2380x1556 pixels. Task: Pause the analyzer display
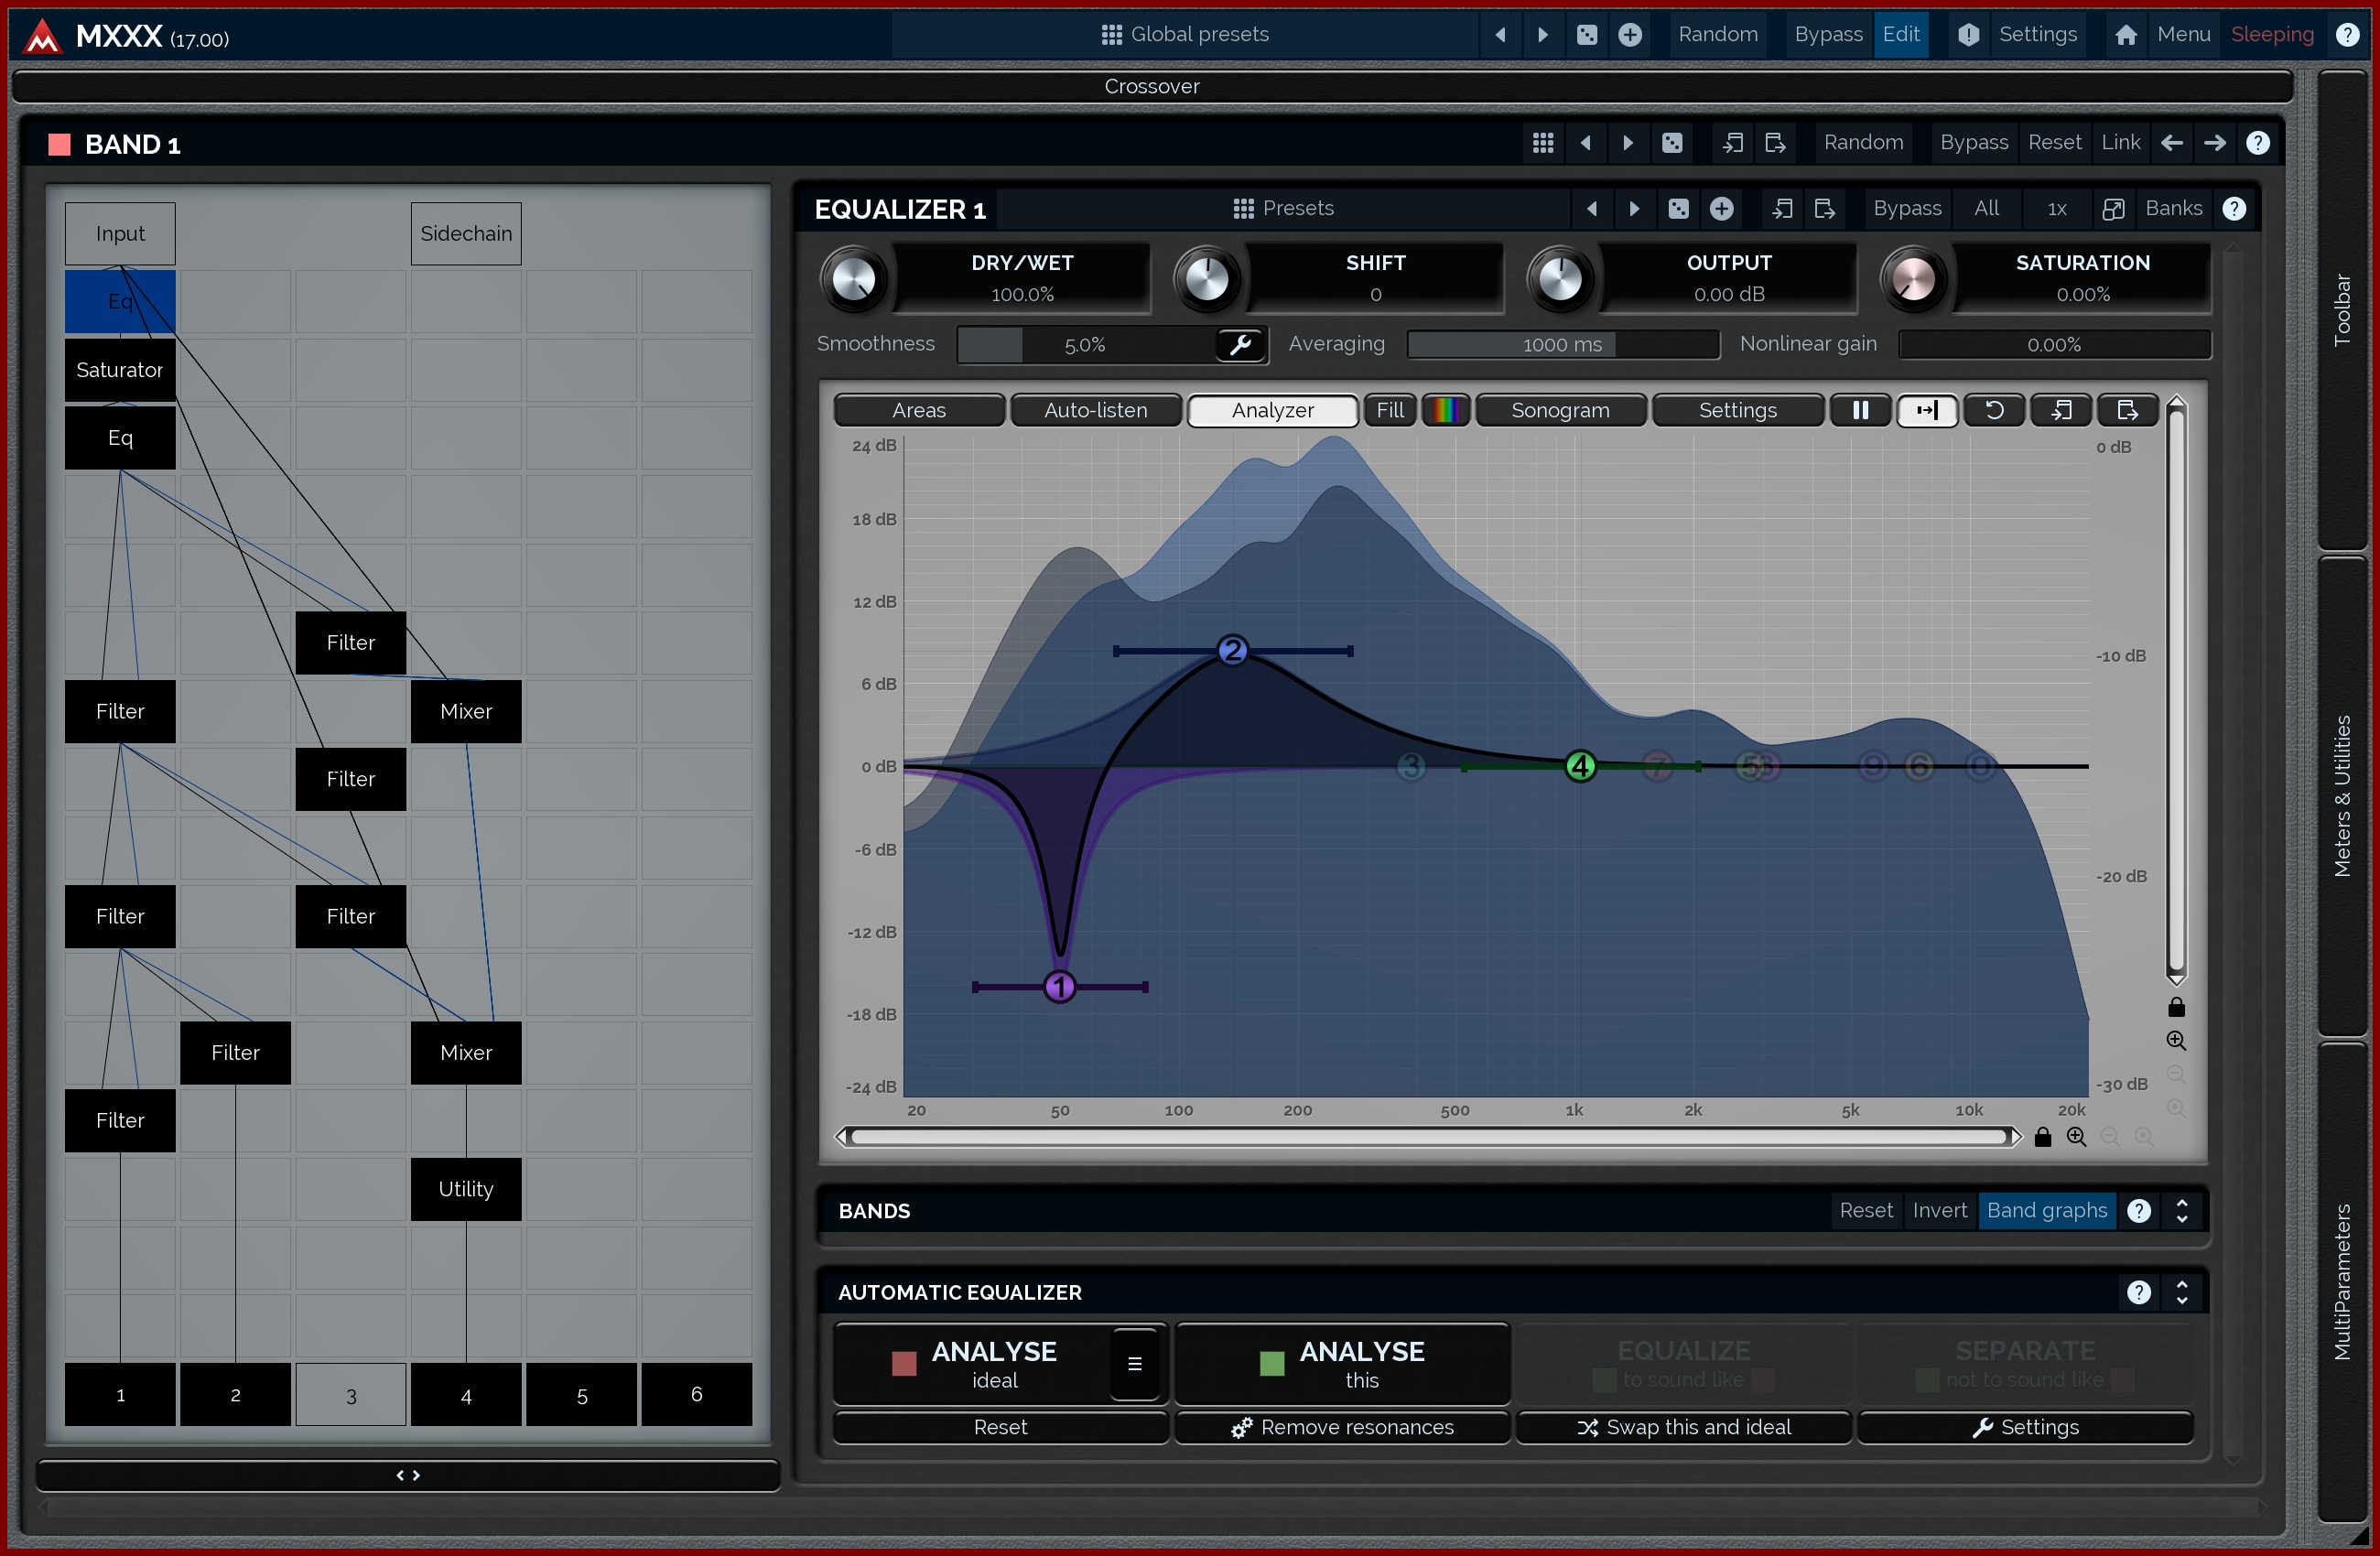pos(1860,410)
